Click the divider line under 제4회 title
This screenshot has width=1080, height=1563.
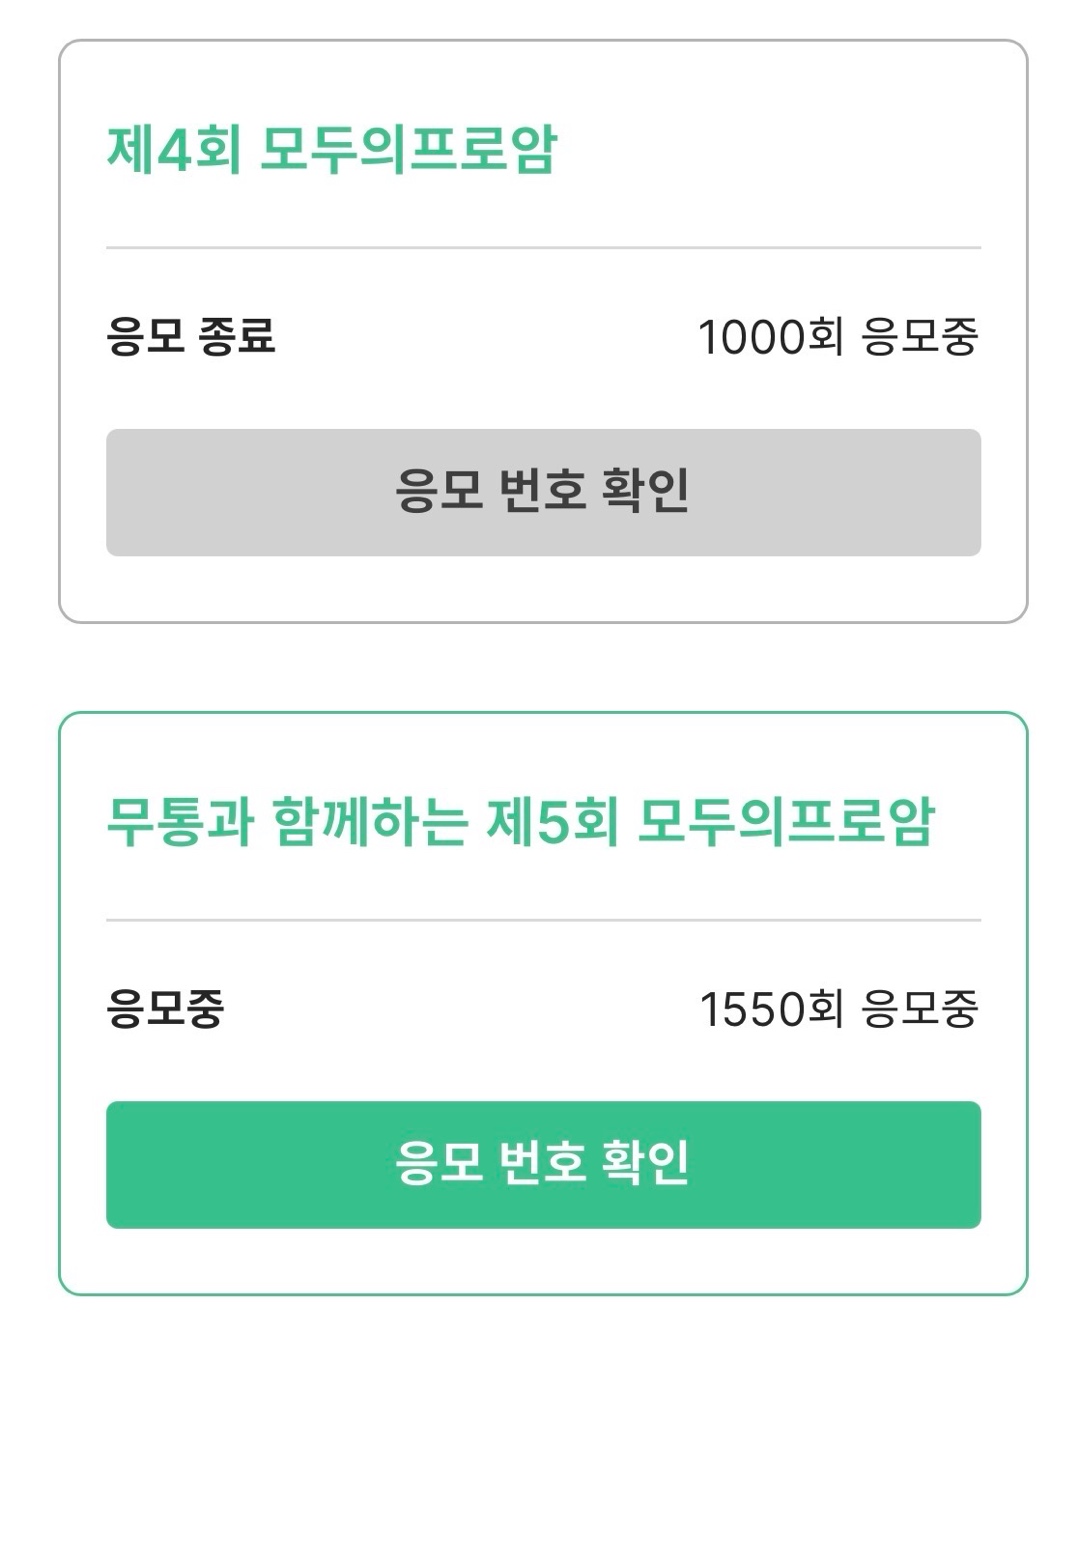click(543, 247)
